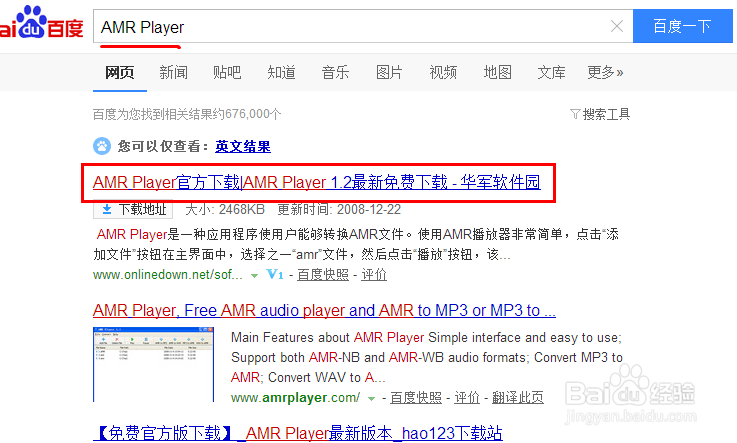The width and height of the screenshot is (737, 443).
Task: Click the Baidu logo
Action: click(x=41, y=23)
